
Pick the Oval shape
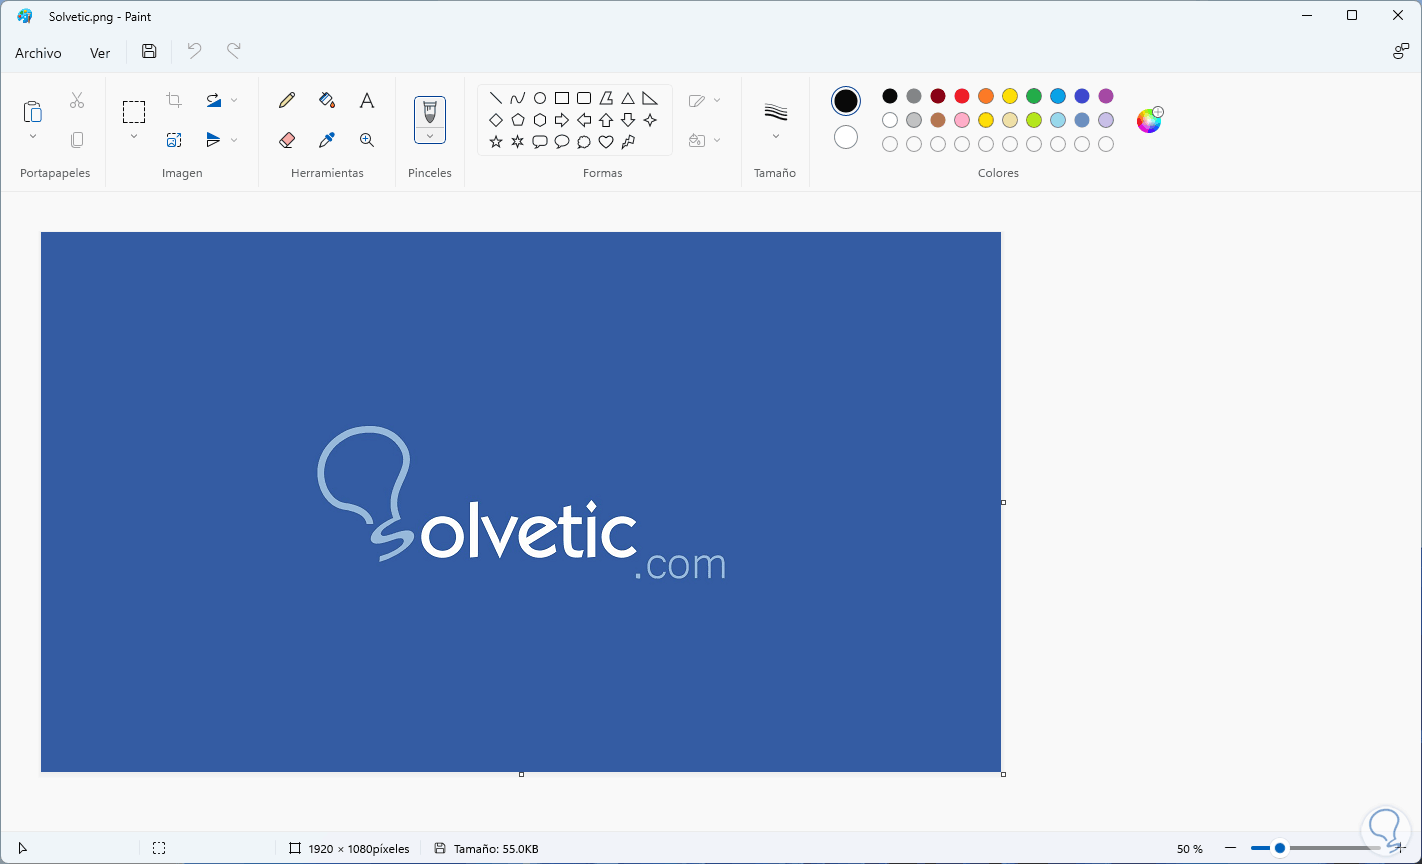pos(540,98)
